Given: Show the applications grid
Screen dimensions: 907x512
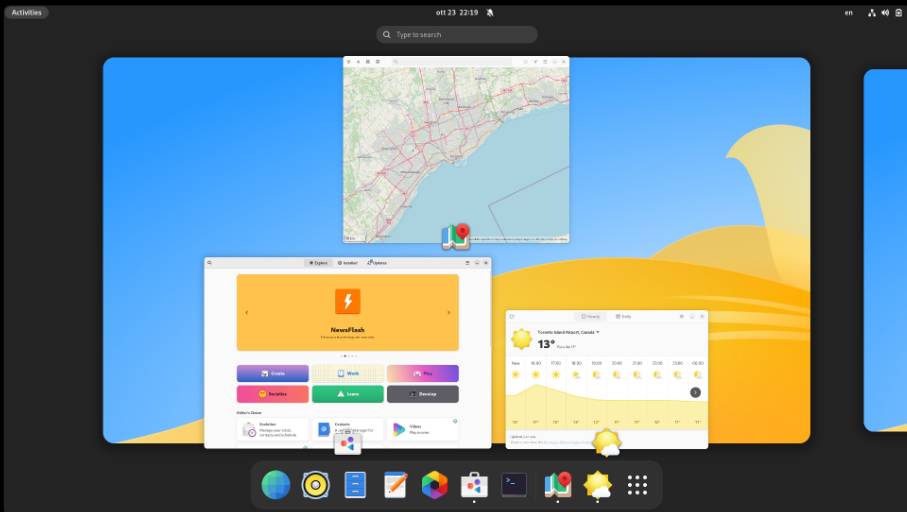Looking at the screenshot, I should (x=637, y=485).
